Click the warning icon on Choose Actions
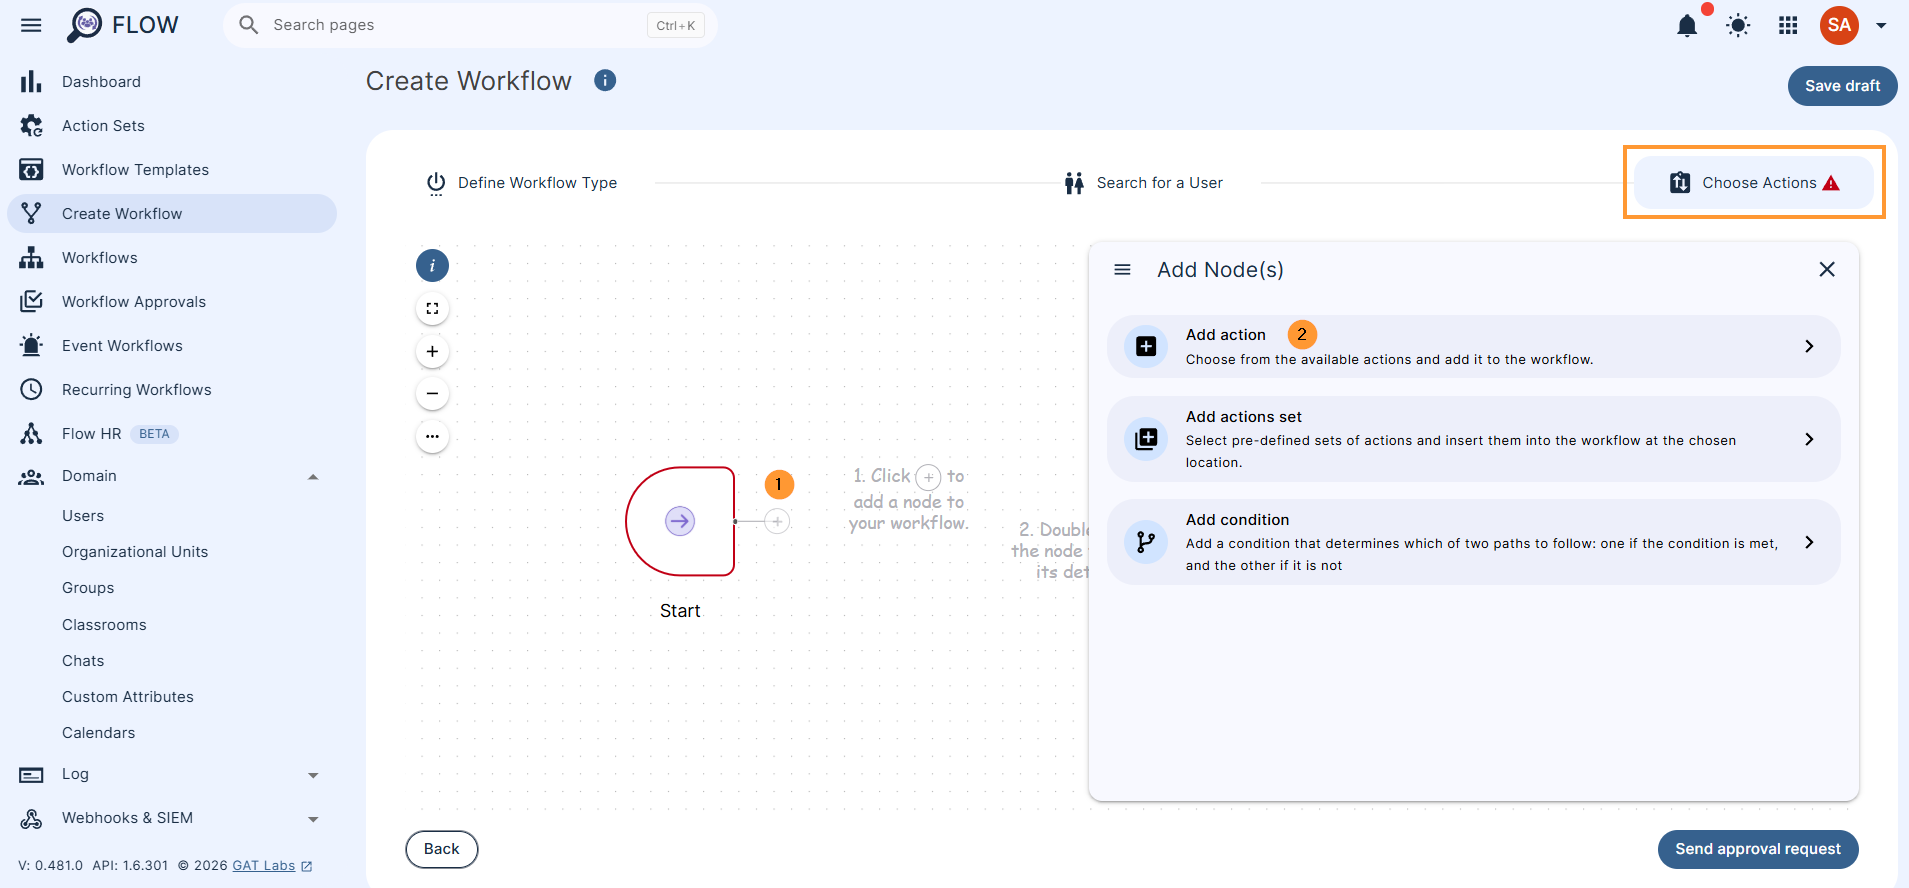Image resolution: width=1909 pixels, height=888 pixels. [x=1831, y=183]
